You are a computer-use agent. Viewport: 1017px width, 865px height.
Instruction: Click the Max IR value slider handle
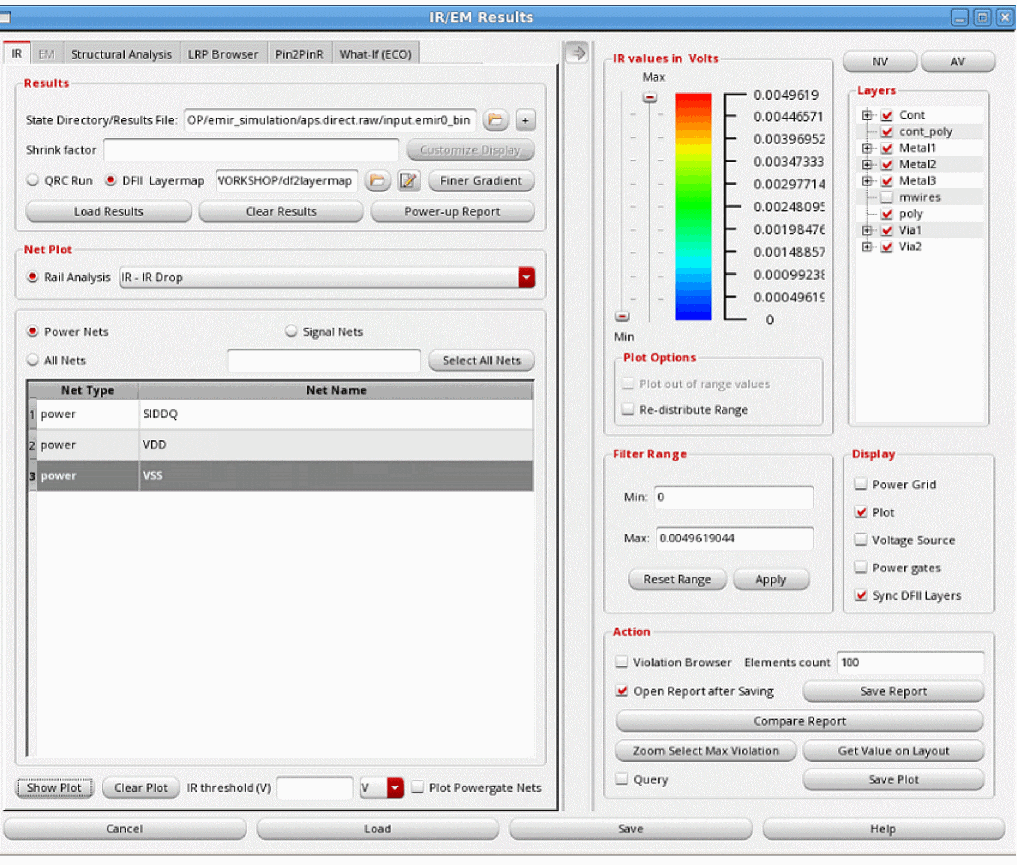coord(650,97)
